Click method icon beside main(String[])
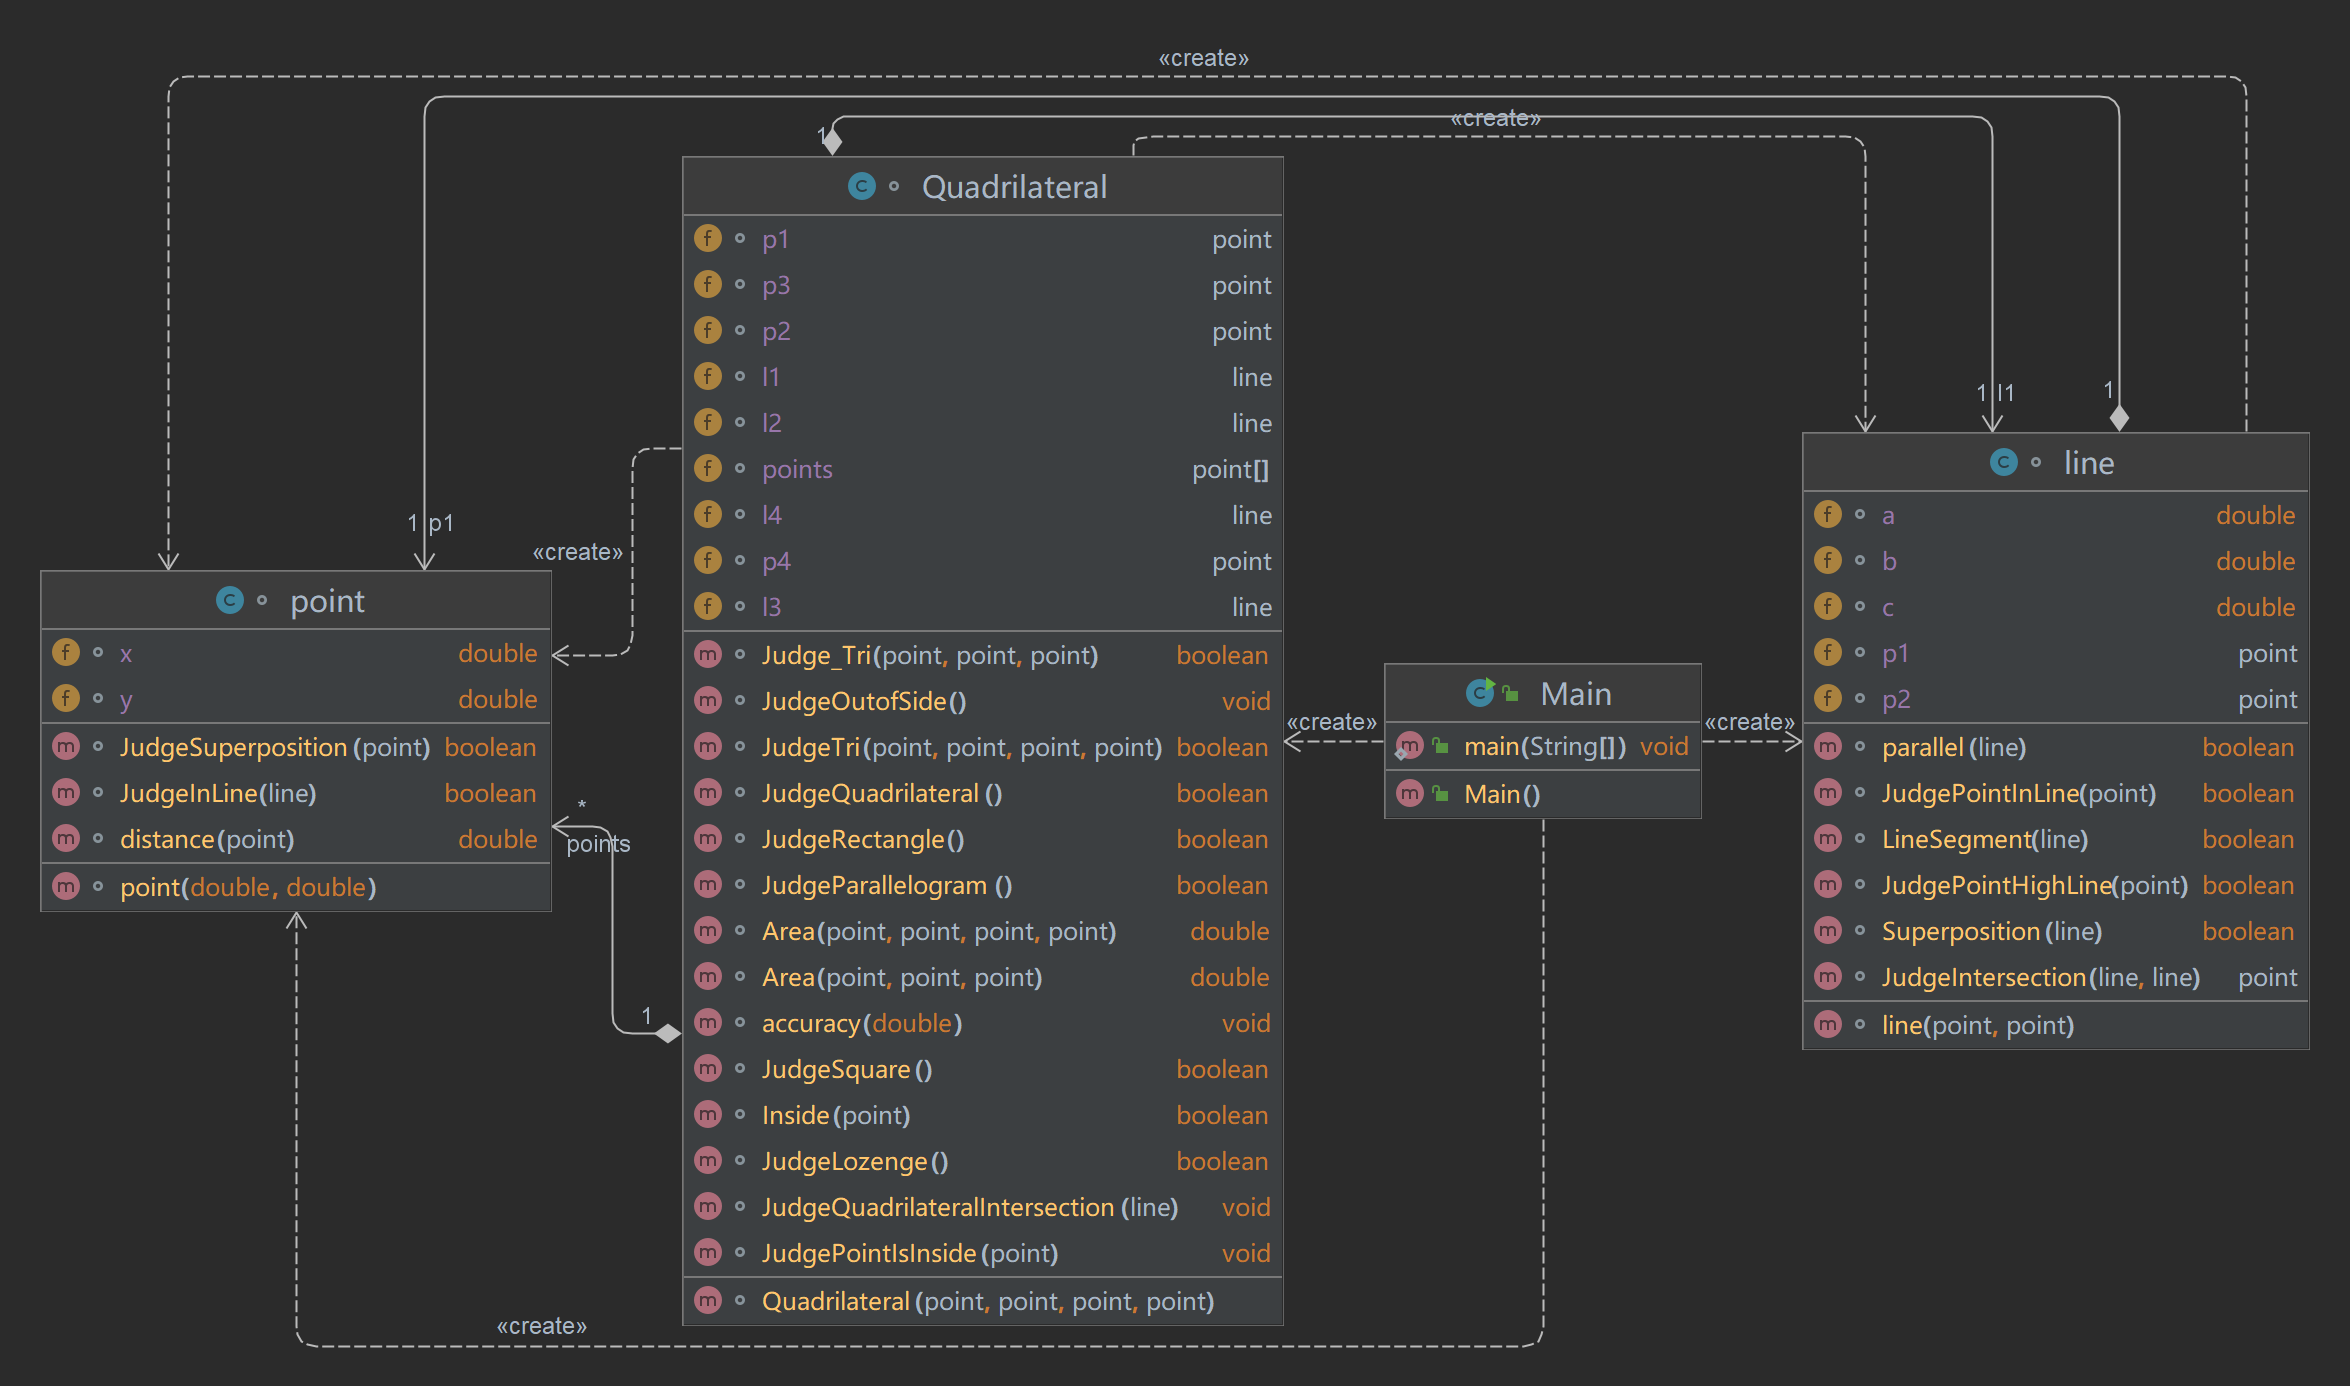This screenshot has height=1386, width=2350. tap(1410, 745)
